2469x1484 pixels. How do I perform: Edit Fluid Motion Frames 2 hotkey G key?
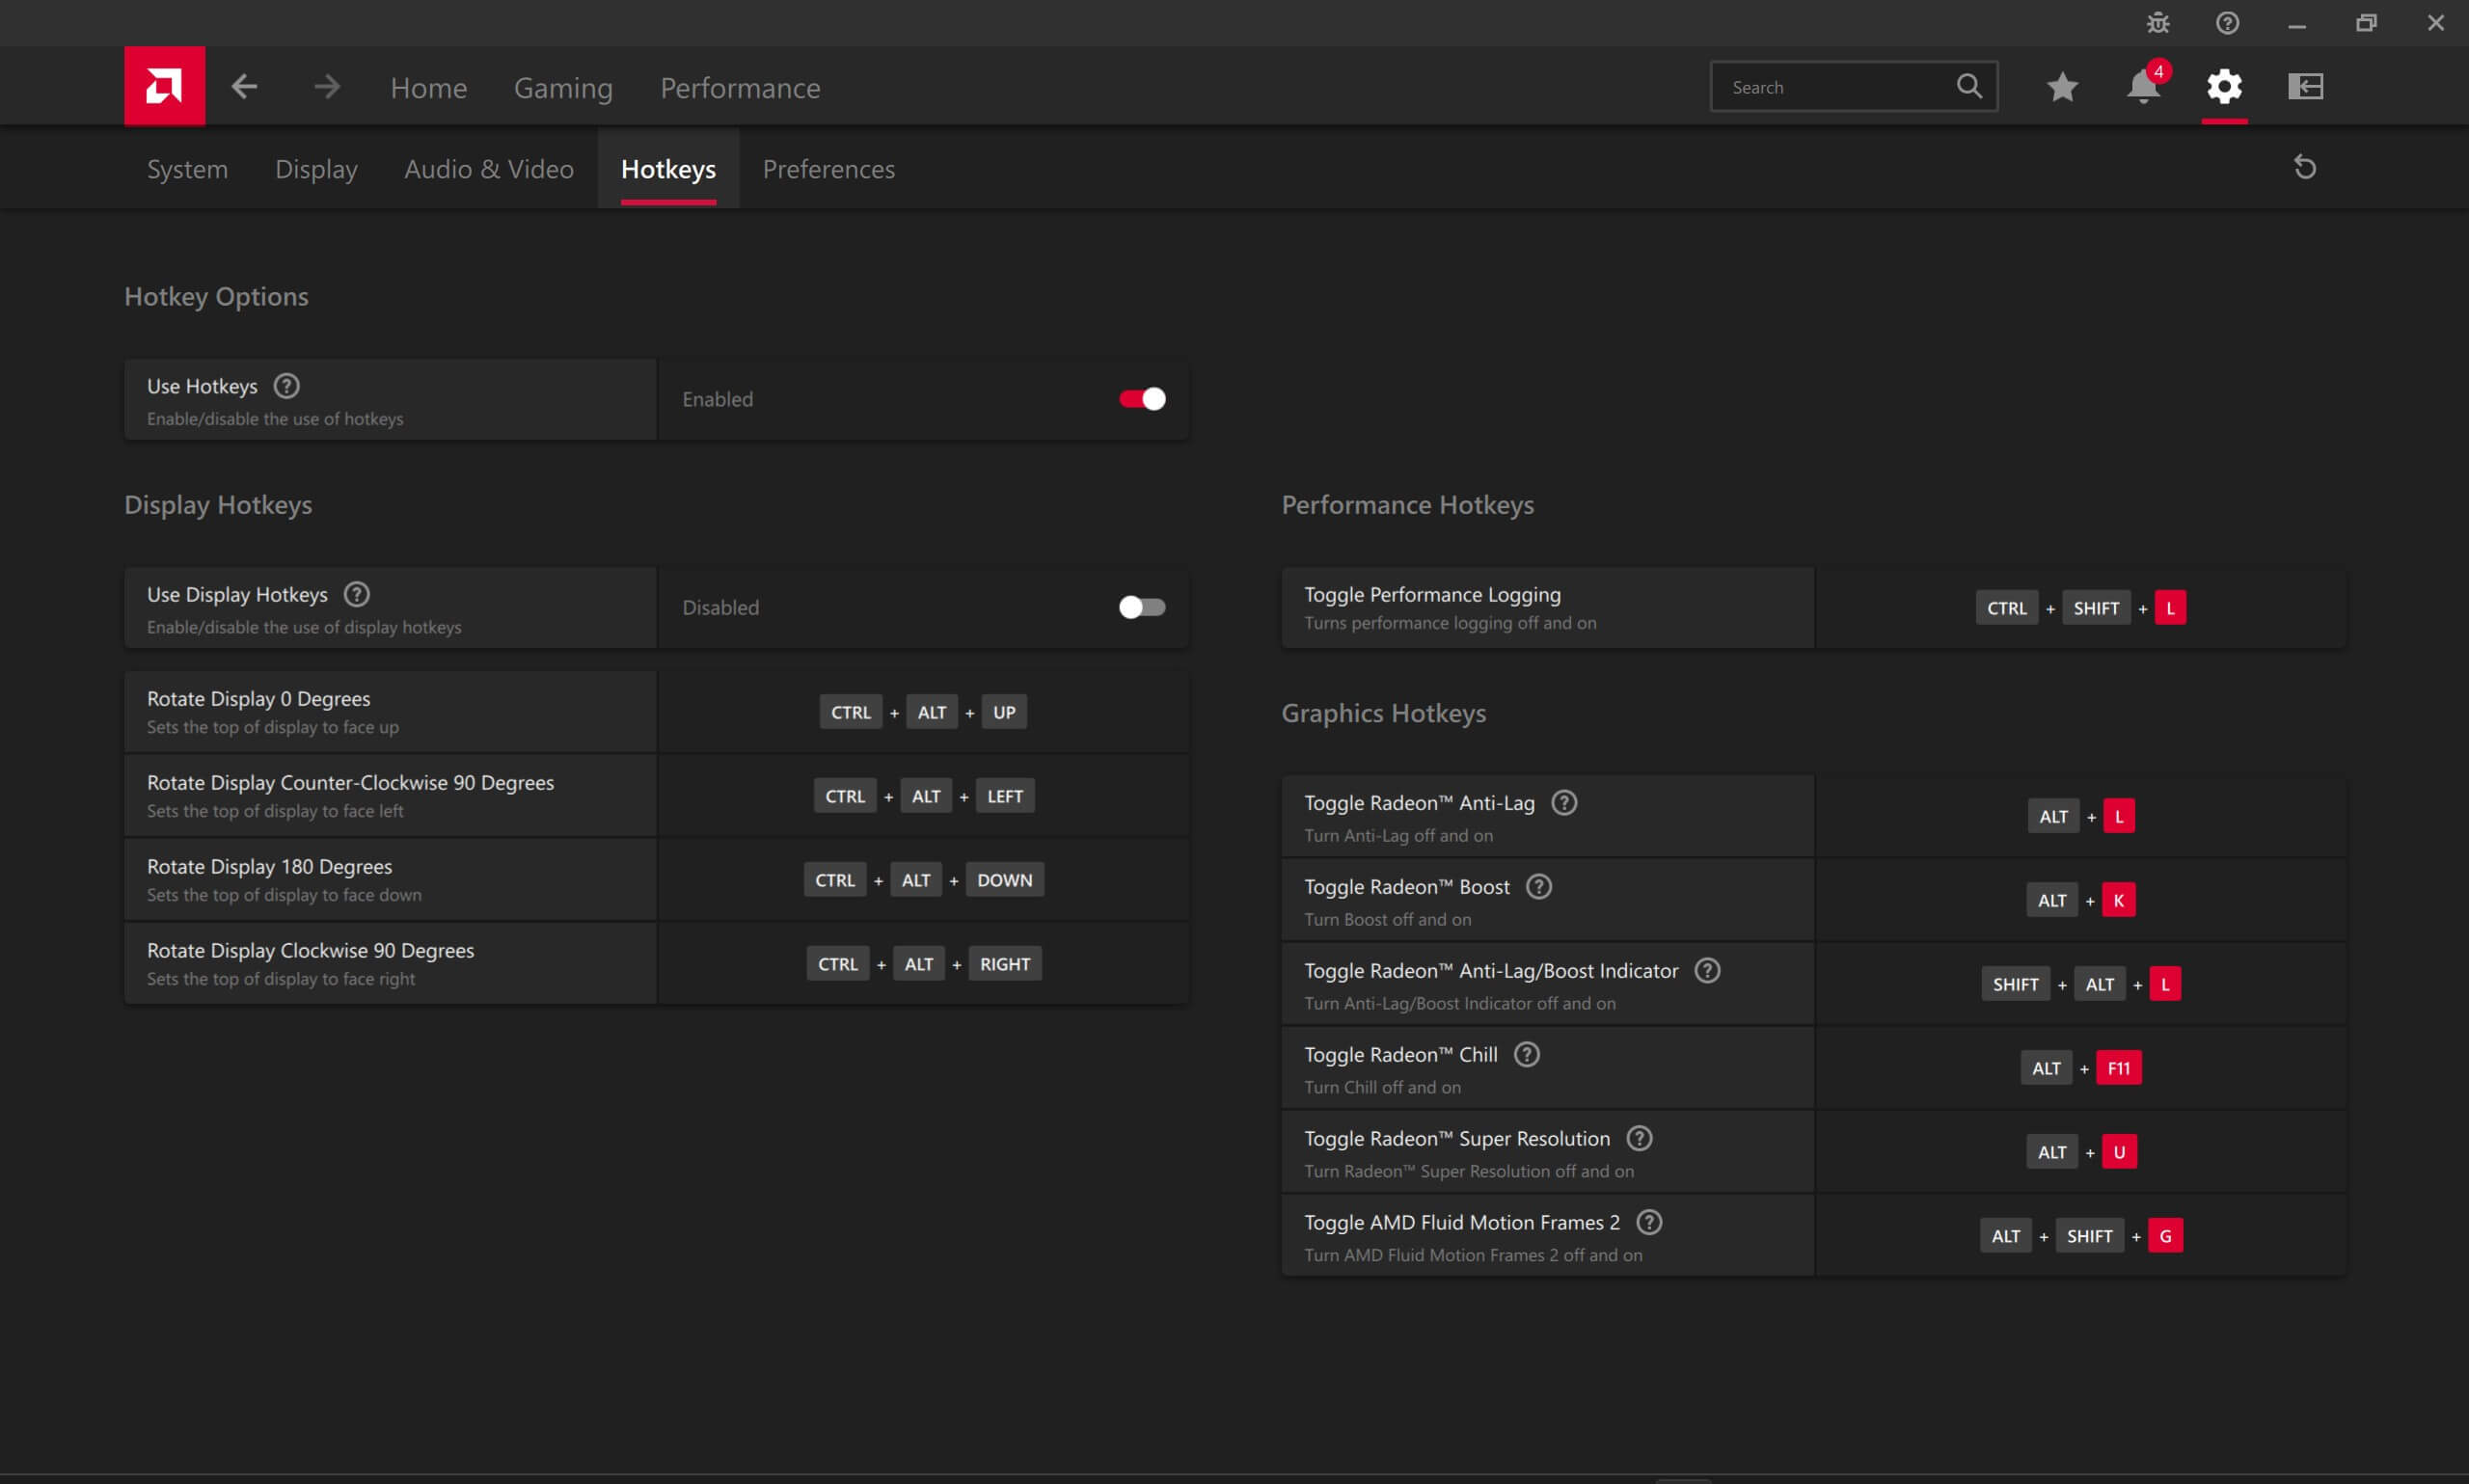[x=2164, y=1236]
